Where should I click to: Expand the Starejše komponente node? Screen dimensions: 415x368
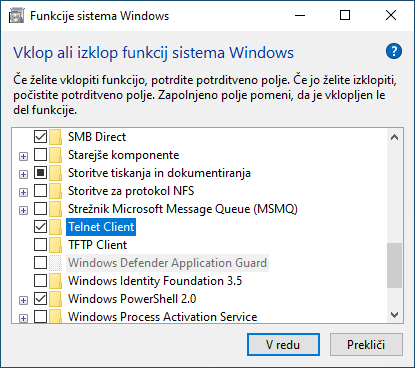23,156
